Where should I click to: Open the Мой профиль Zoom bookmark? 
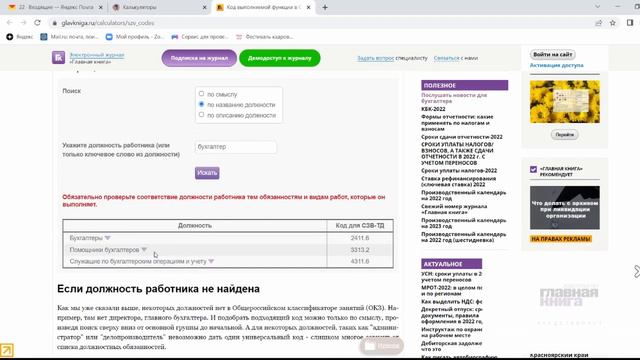point(134,37)
